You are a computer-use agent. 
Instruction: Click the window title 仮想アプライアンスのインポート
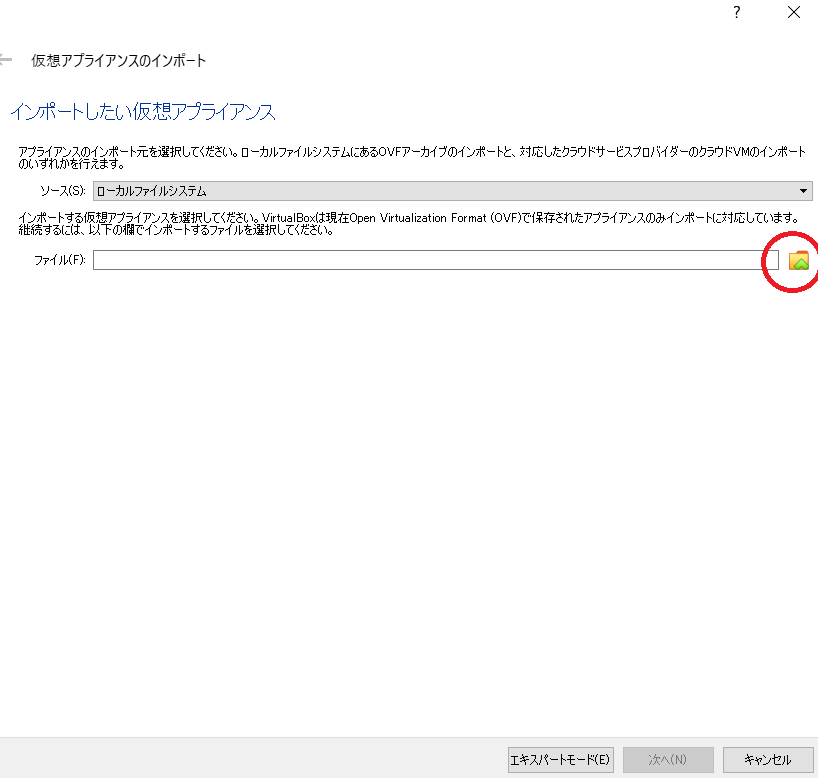pyautogui.click(x=119, y=61)
